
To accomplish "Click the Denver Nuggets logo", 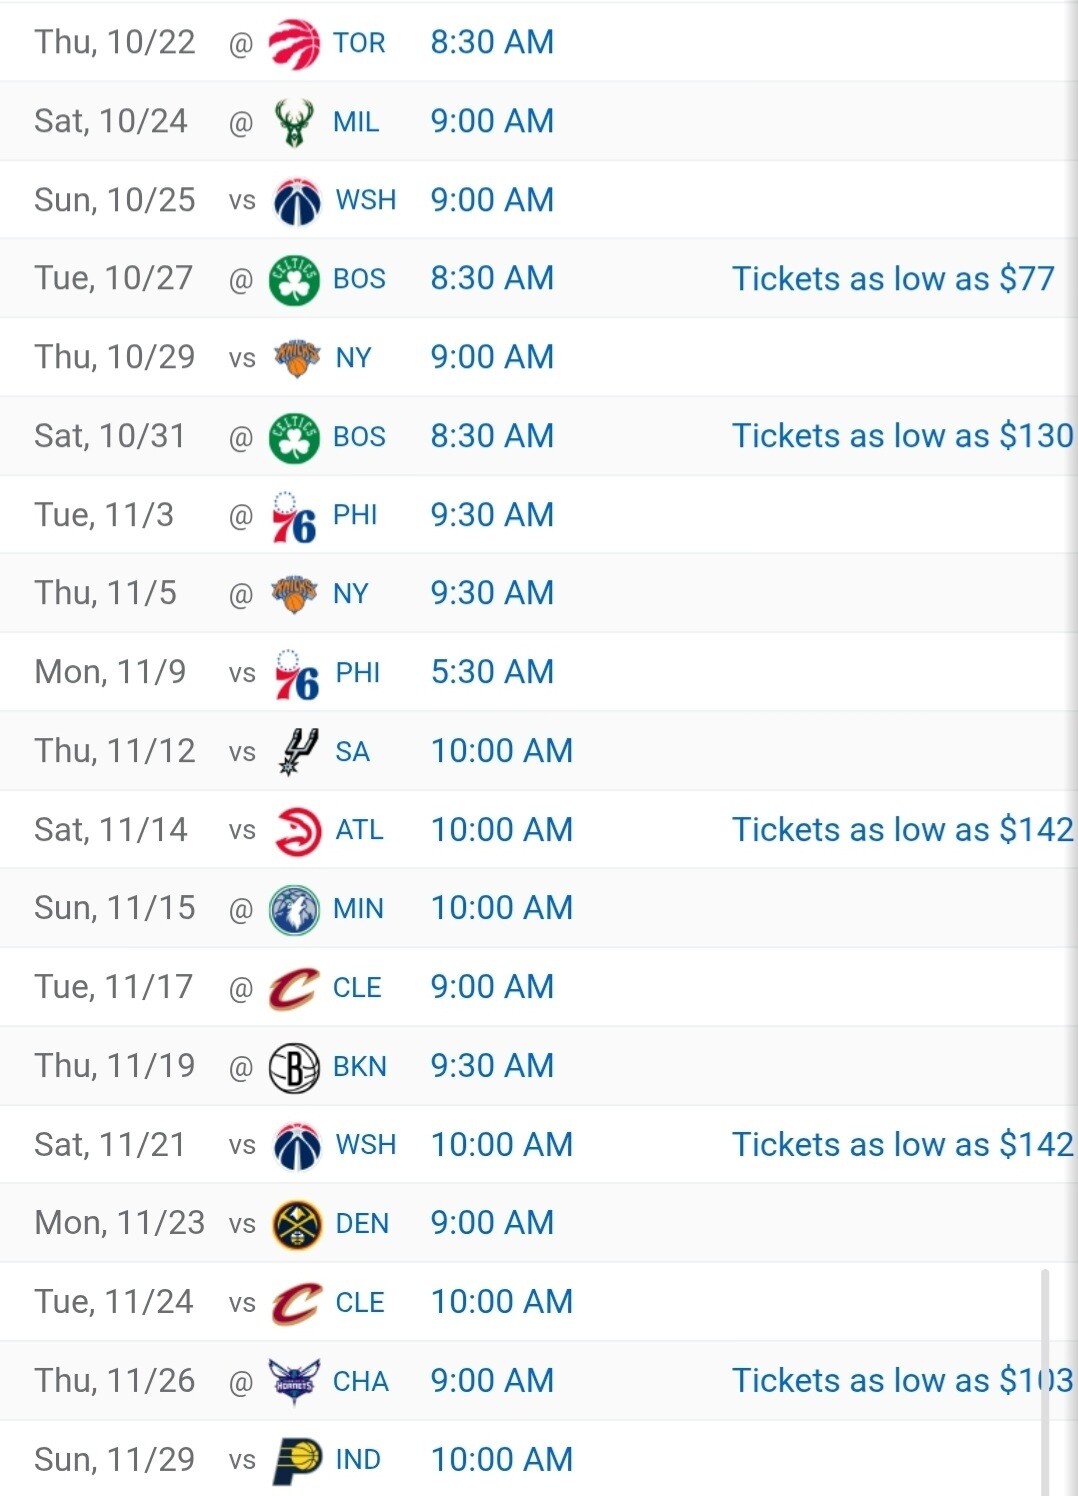I will pyautogui.click(x=297, y=1225).
